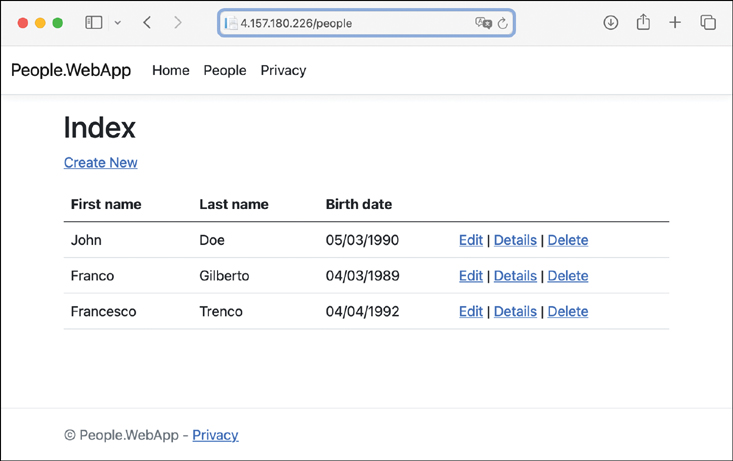Click the Share icon in toolbar

[x=643, y=23]
